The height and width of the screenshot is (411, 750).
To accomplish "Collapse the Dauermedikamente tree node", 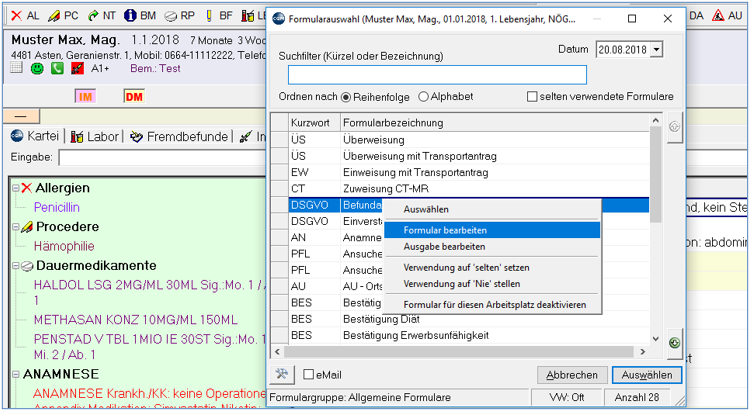I will click(16, 266).
